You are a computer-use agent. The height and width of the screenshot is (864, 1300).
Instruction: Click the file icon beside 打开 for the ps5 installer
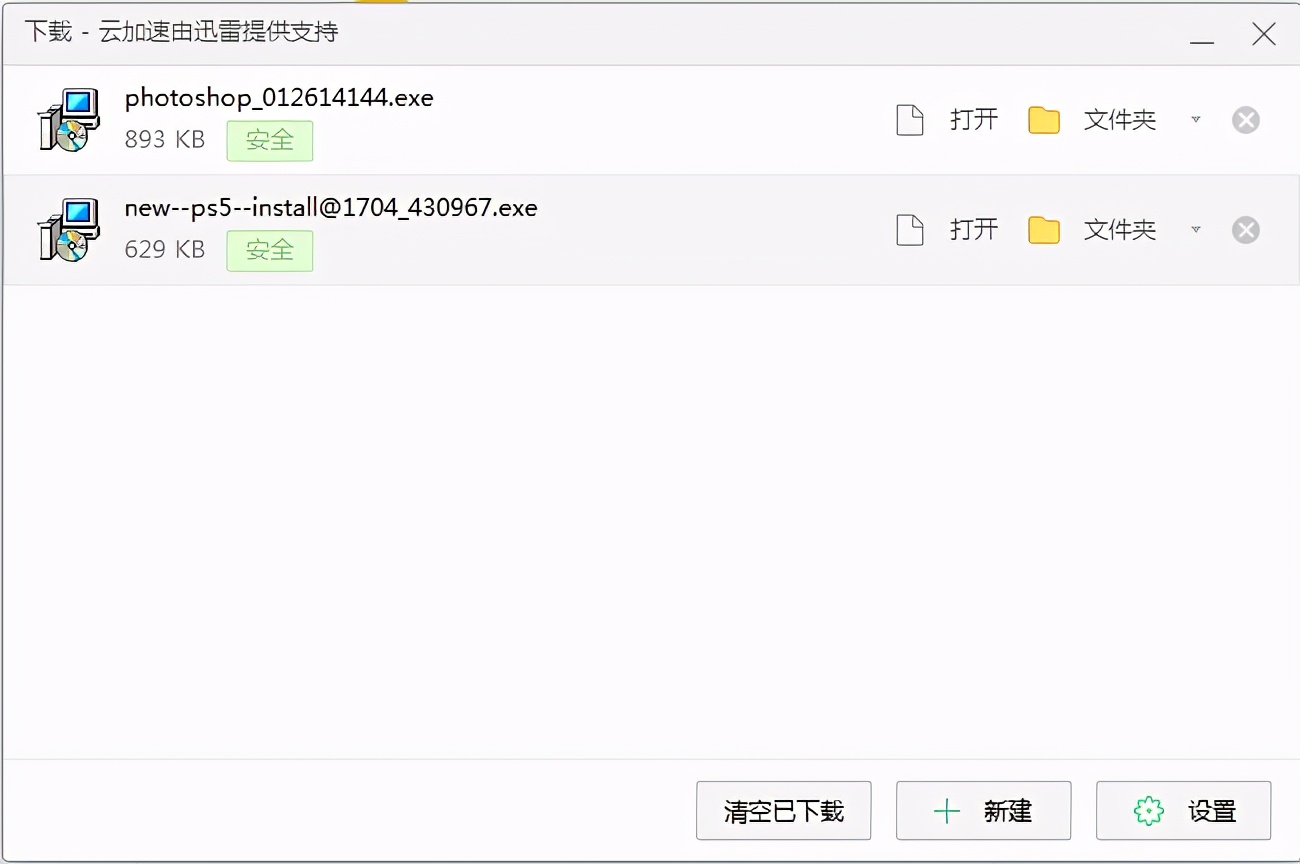click(910, 229)
